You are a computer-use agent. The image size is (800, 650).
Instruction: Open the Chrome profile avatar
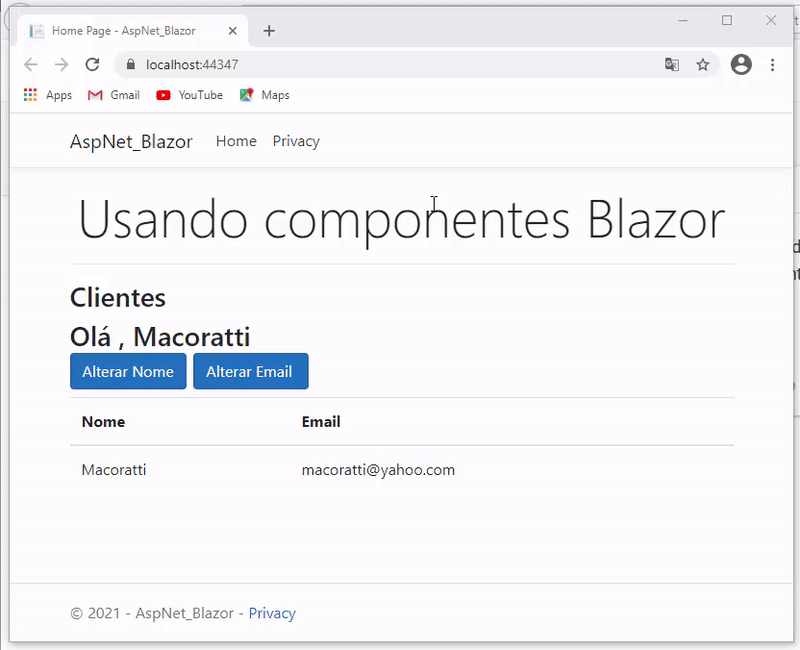coord(741,65)
